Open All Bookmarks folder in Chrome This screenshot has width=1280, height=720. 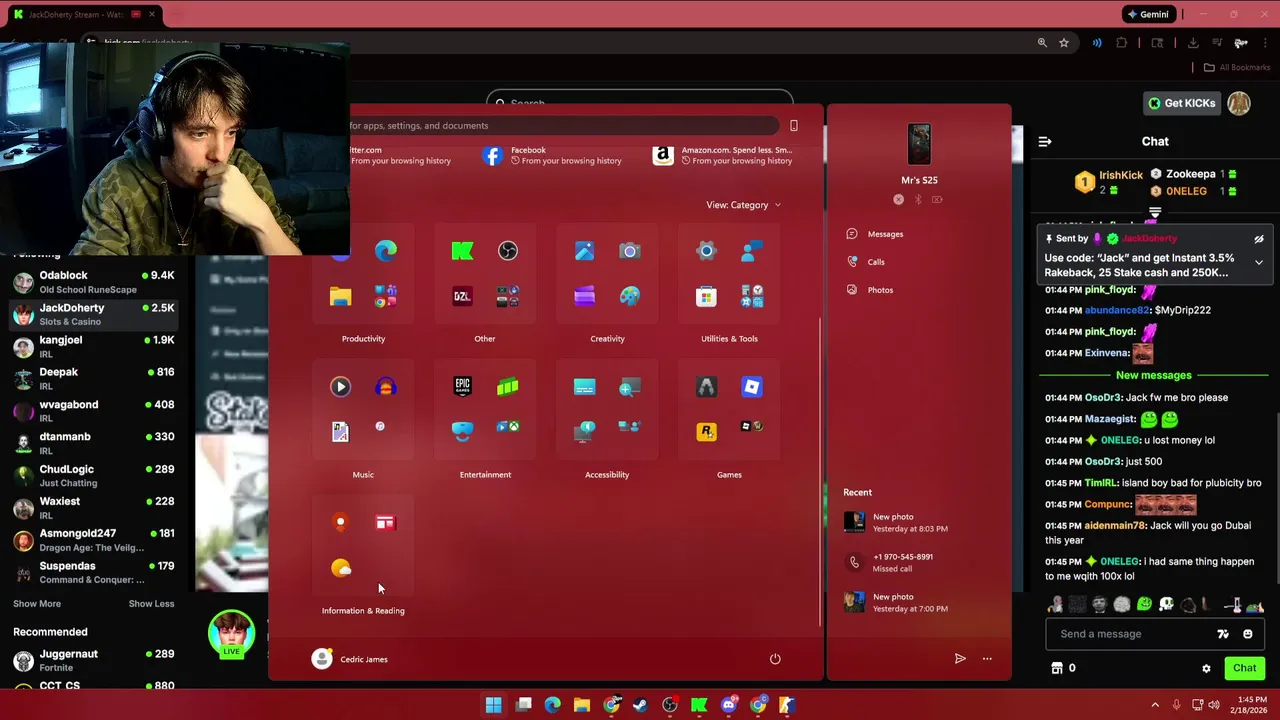point(1236,68)
